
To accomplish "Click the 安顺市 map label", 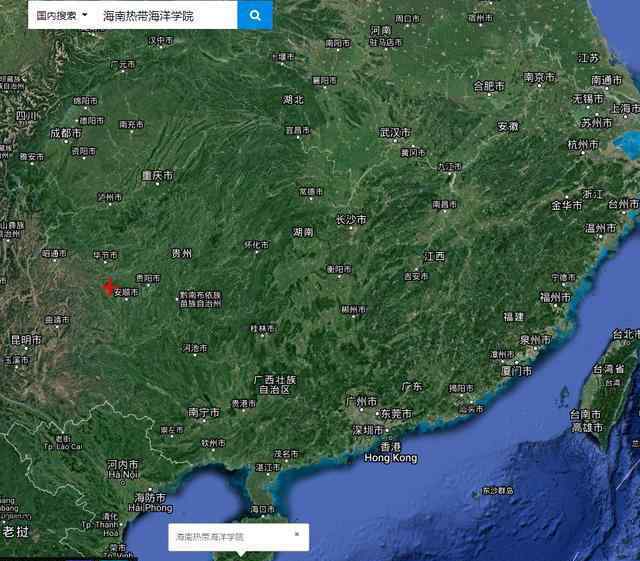I will pyautogui.click(x=126, y=292).
